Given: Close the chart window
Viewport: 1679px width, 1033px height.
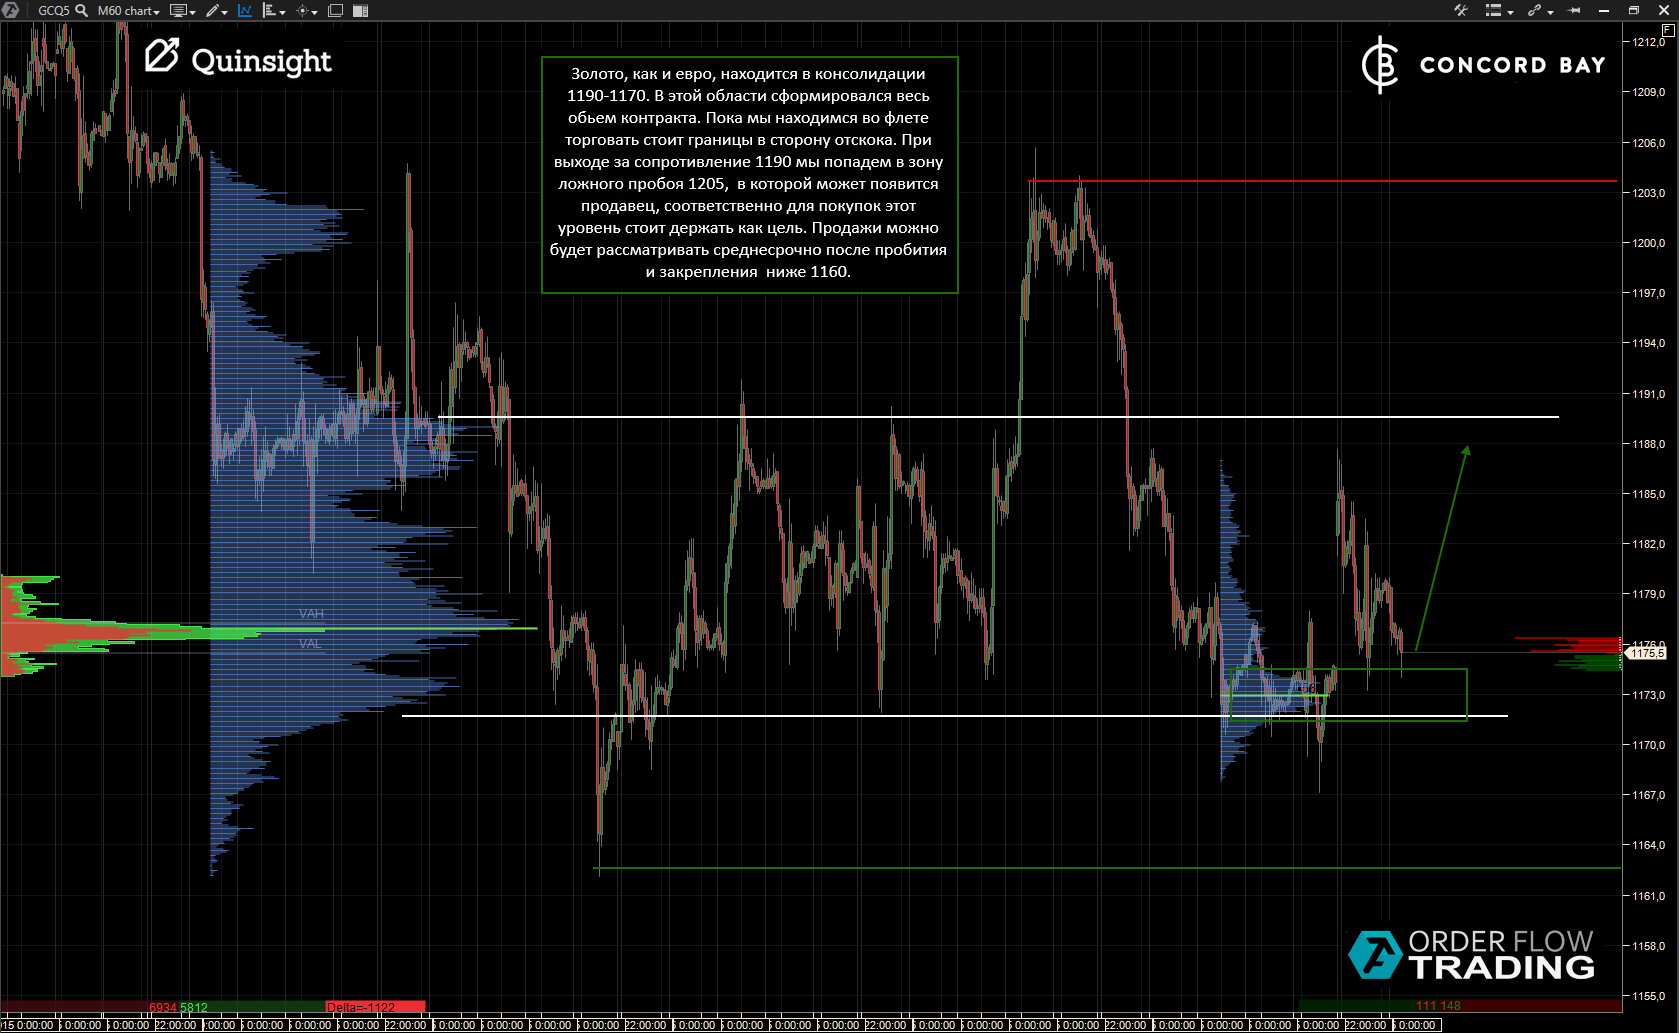Looking at the screenshot, I should (x=1664, y=10).
